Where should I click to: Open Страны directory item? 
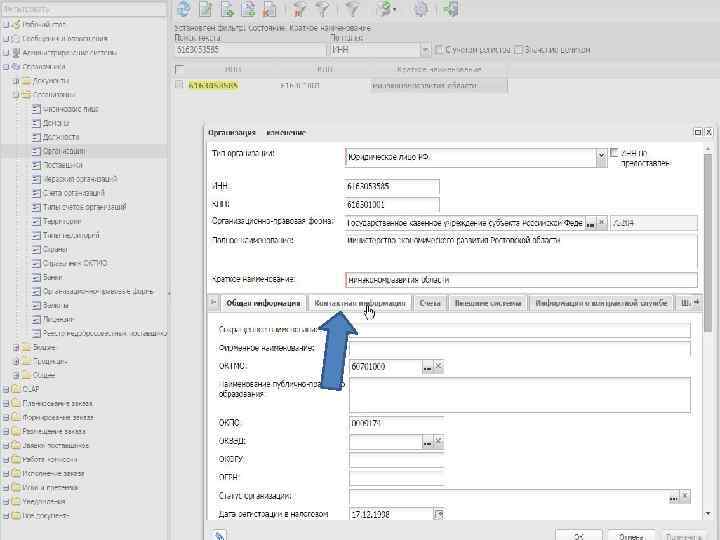point(55,249)
